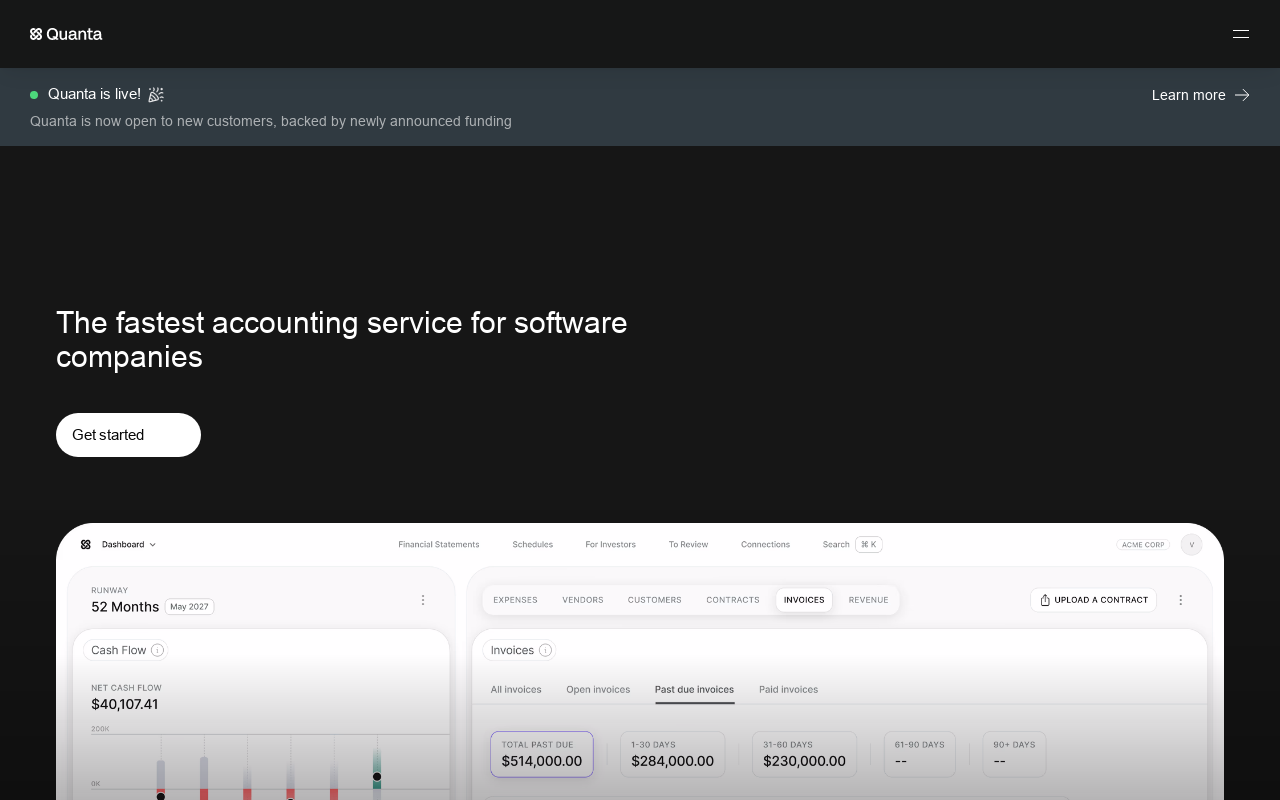Click the Cash Flow info icon
The width and height of the screenshot is (1280, 800).
coord(158,650)
